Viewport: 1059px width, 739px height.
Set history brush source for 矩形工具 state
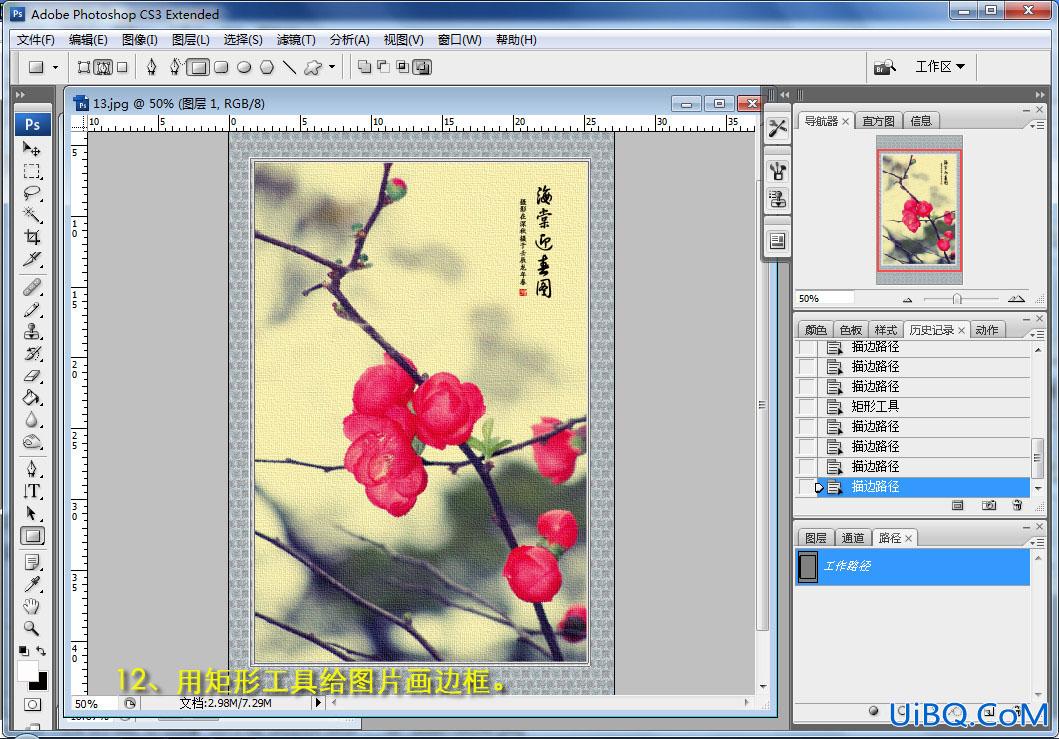(807, 407)
